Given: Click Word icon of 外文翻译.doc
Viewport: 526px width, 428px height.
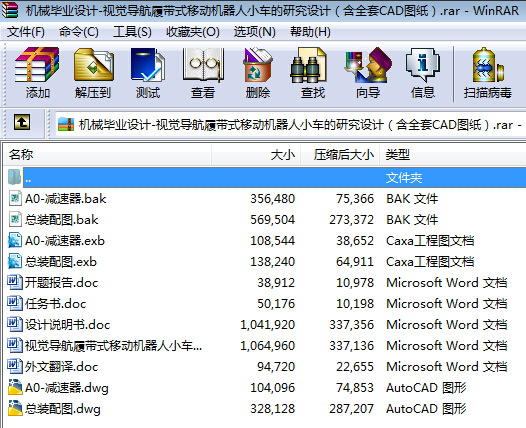Looking at the screenshot, I should (15, 366).
